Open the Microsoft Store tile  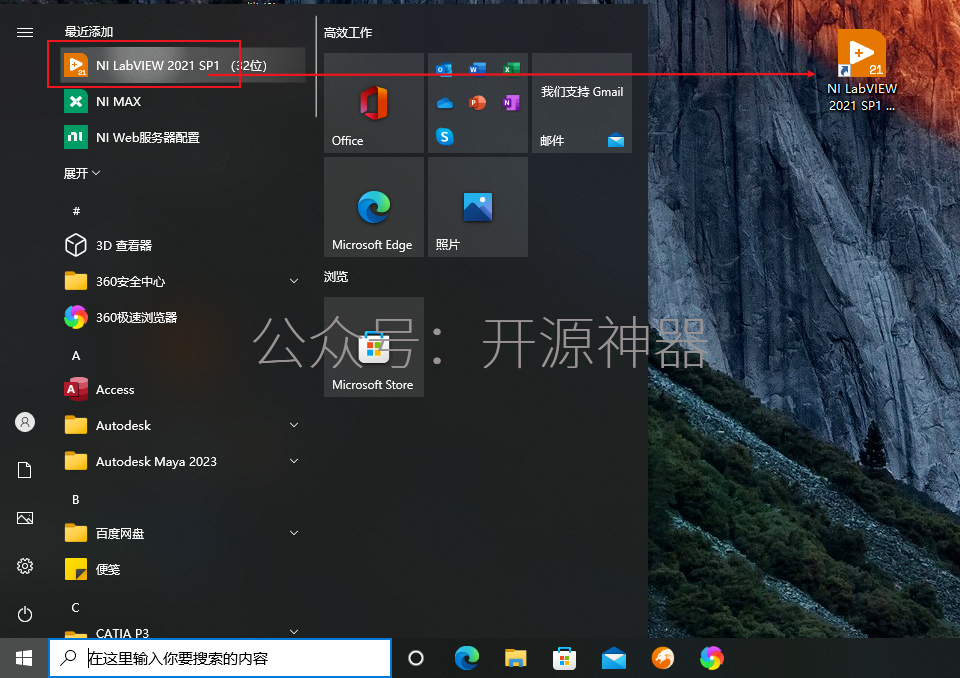(x=373, y=347)
